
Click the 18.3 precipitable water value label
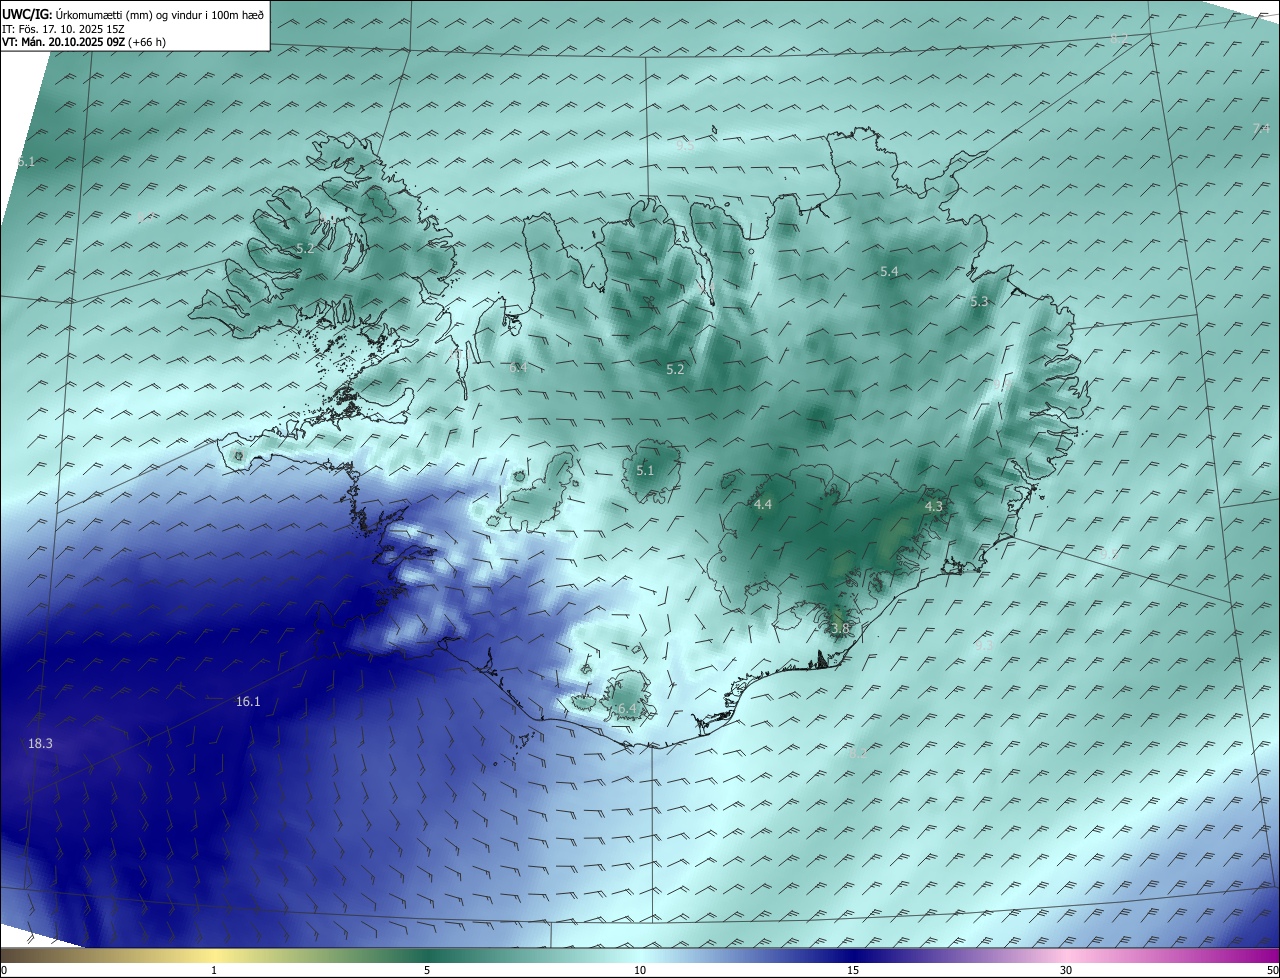pos(40,743)
